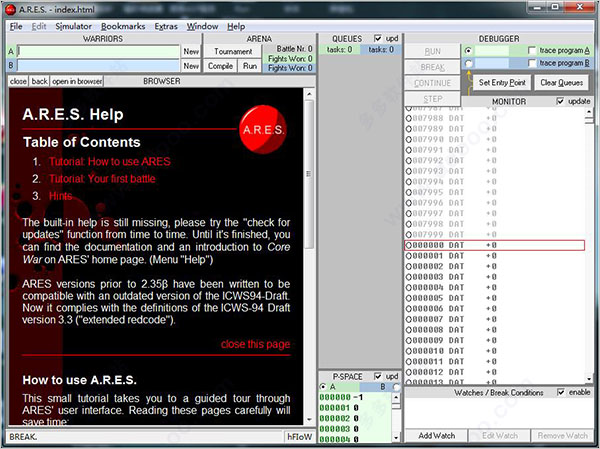The width and height of the screenshot is (600, 449).
Task: Click Clear Queues button
Action: coord(561,83)
